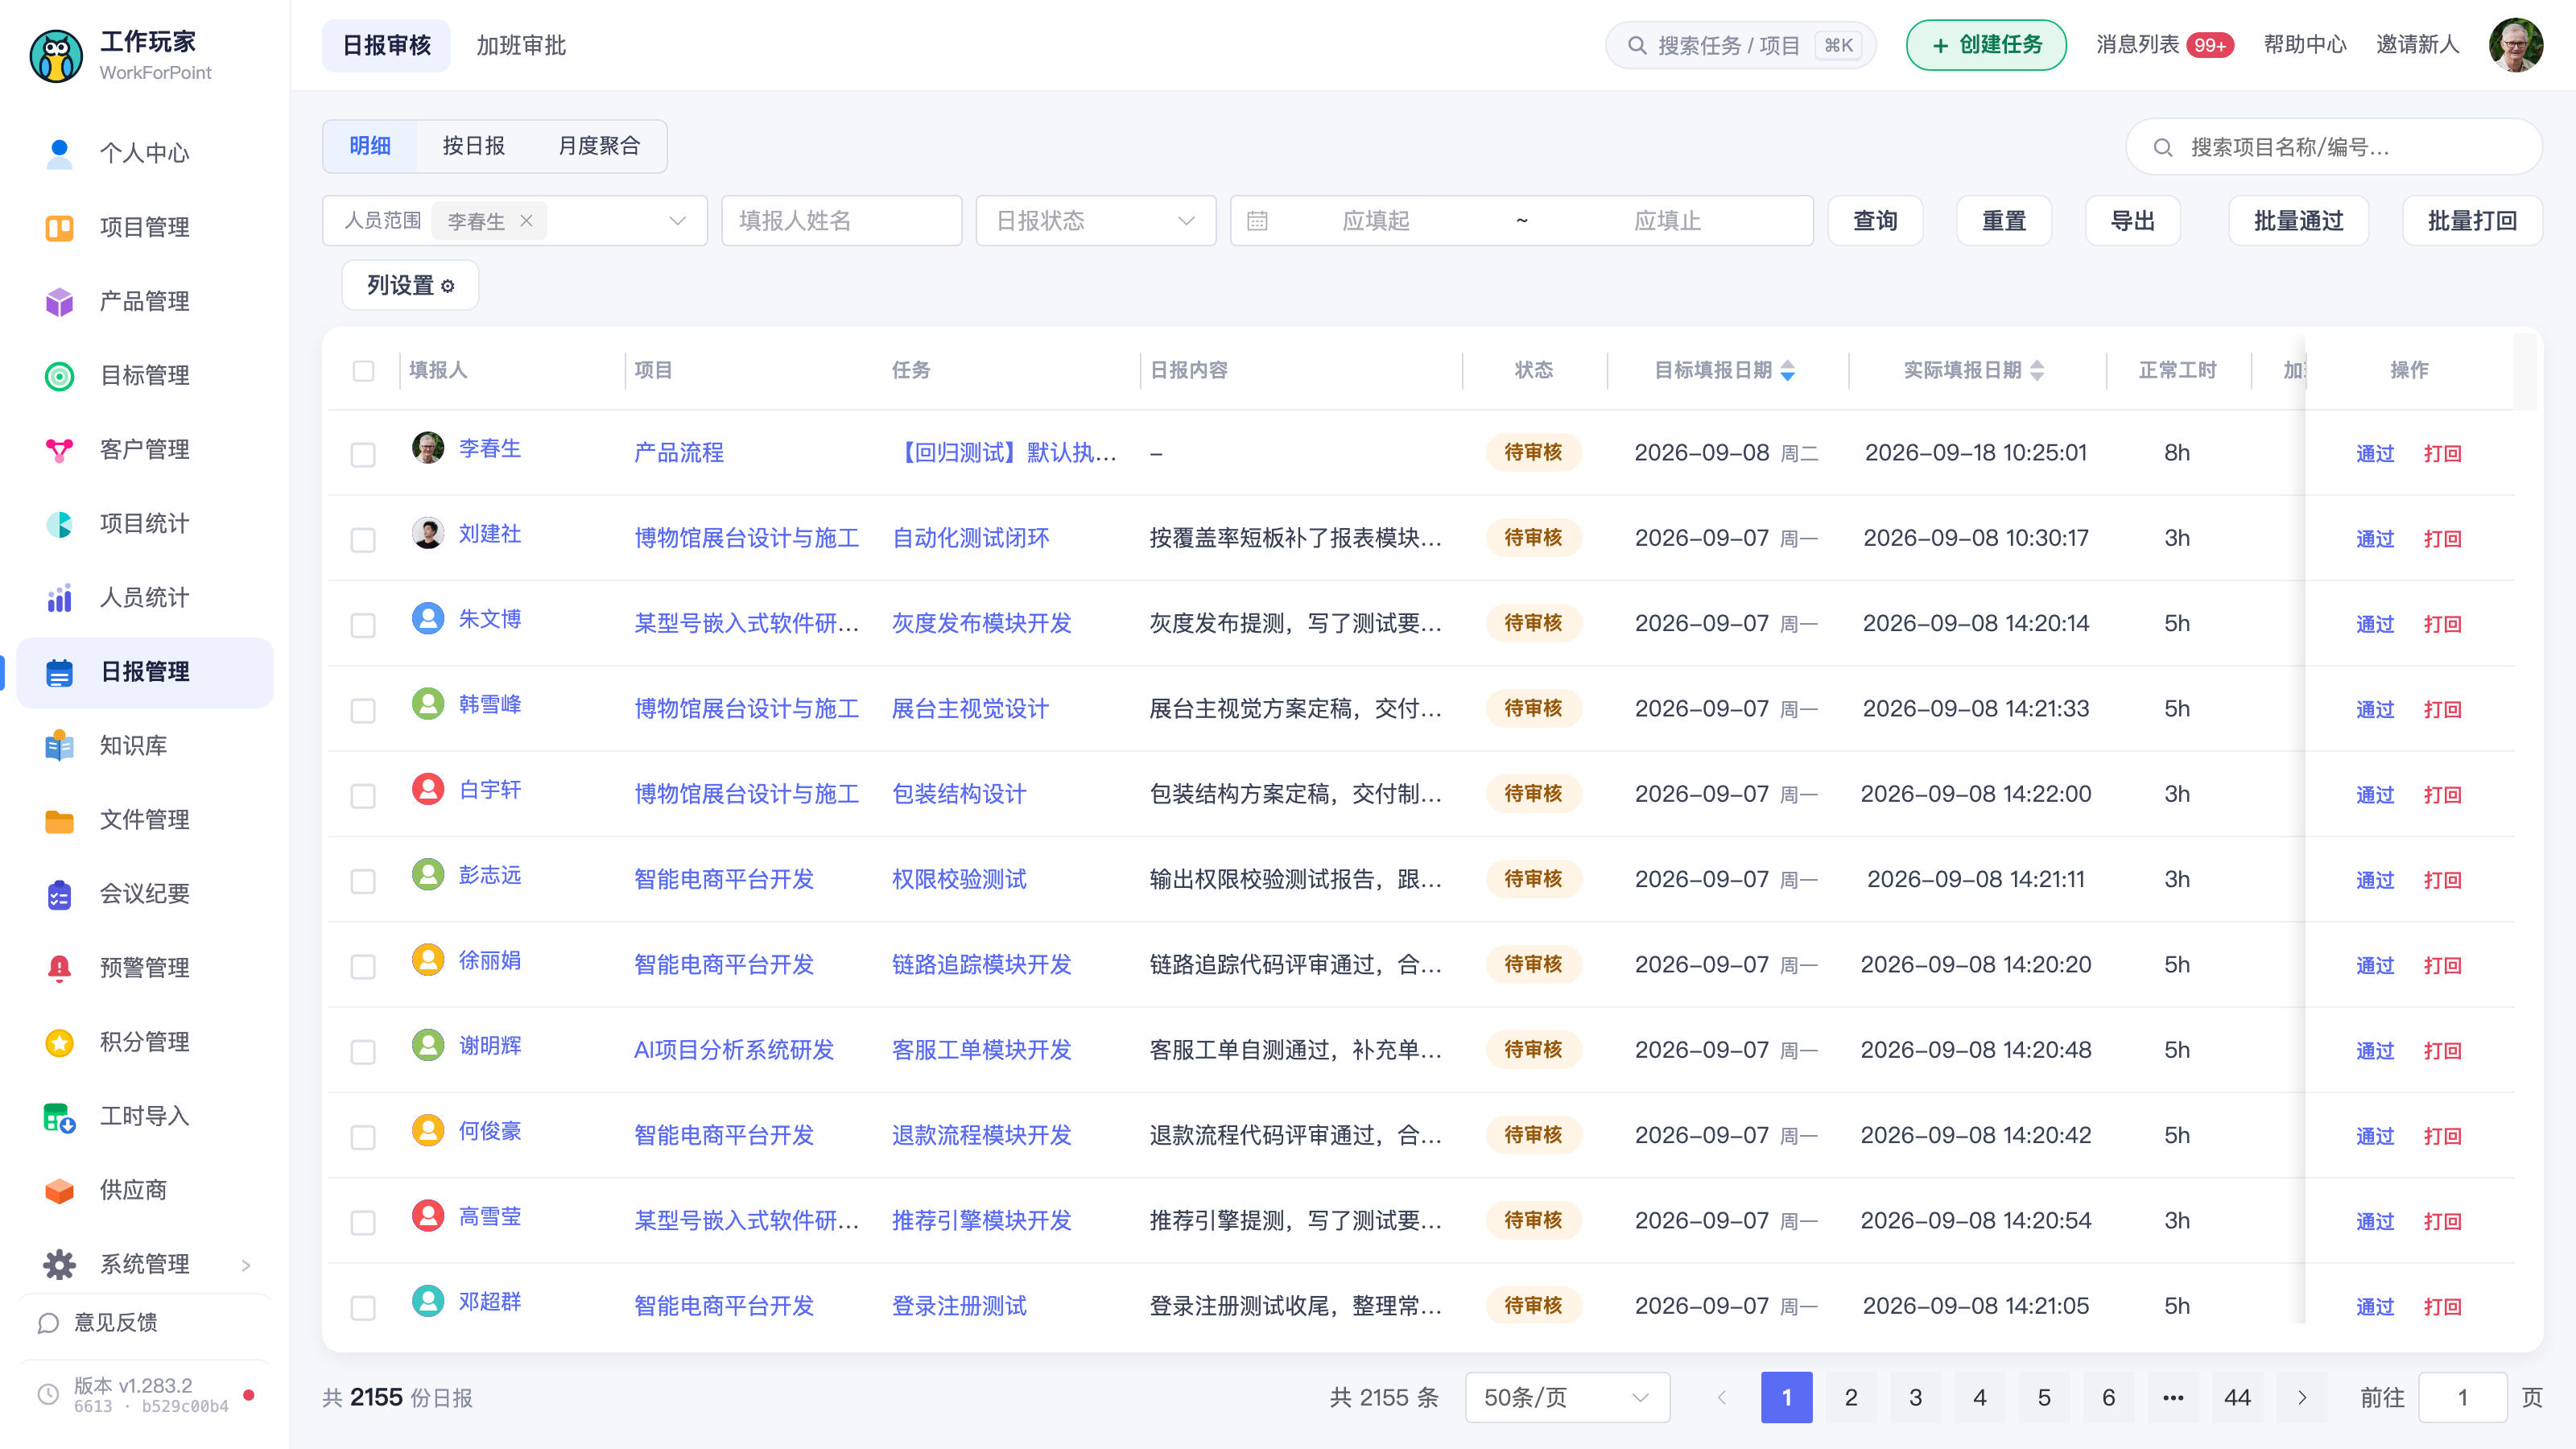Click the 批量通过 button
This screenshot has height=1449, width=2576.
click(x=2299, y=221)
